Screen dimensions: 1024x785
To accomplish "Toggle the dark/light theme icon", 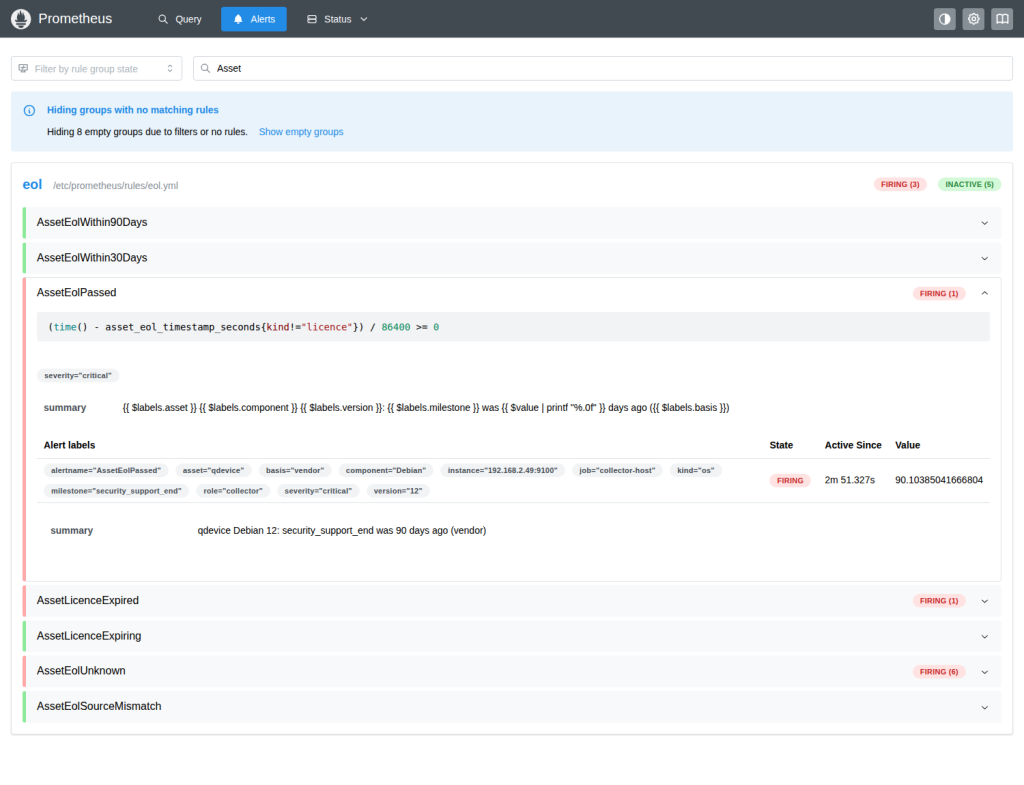I will [944, 19].
